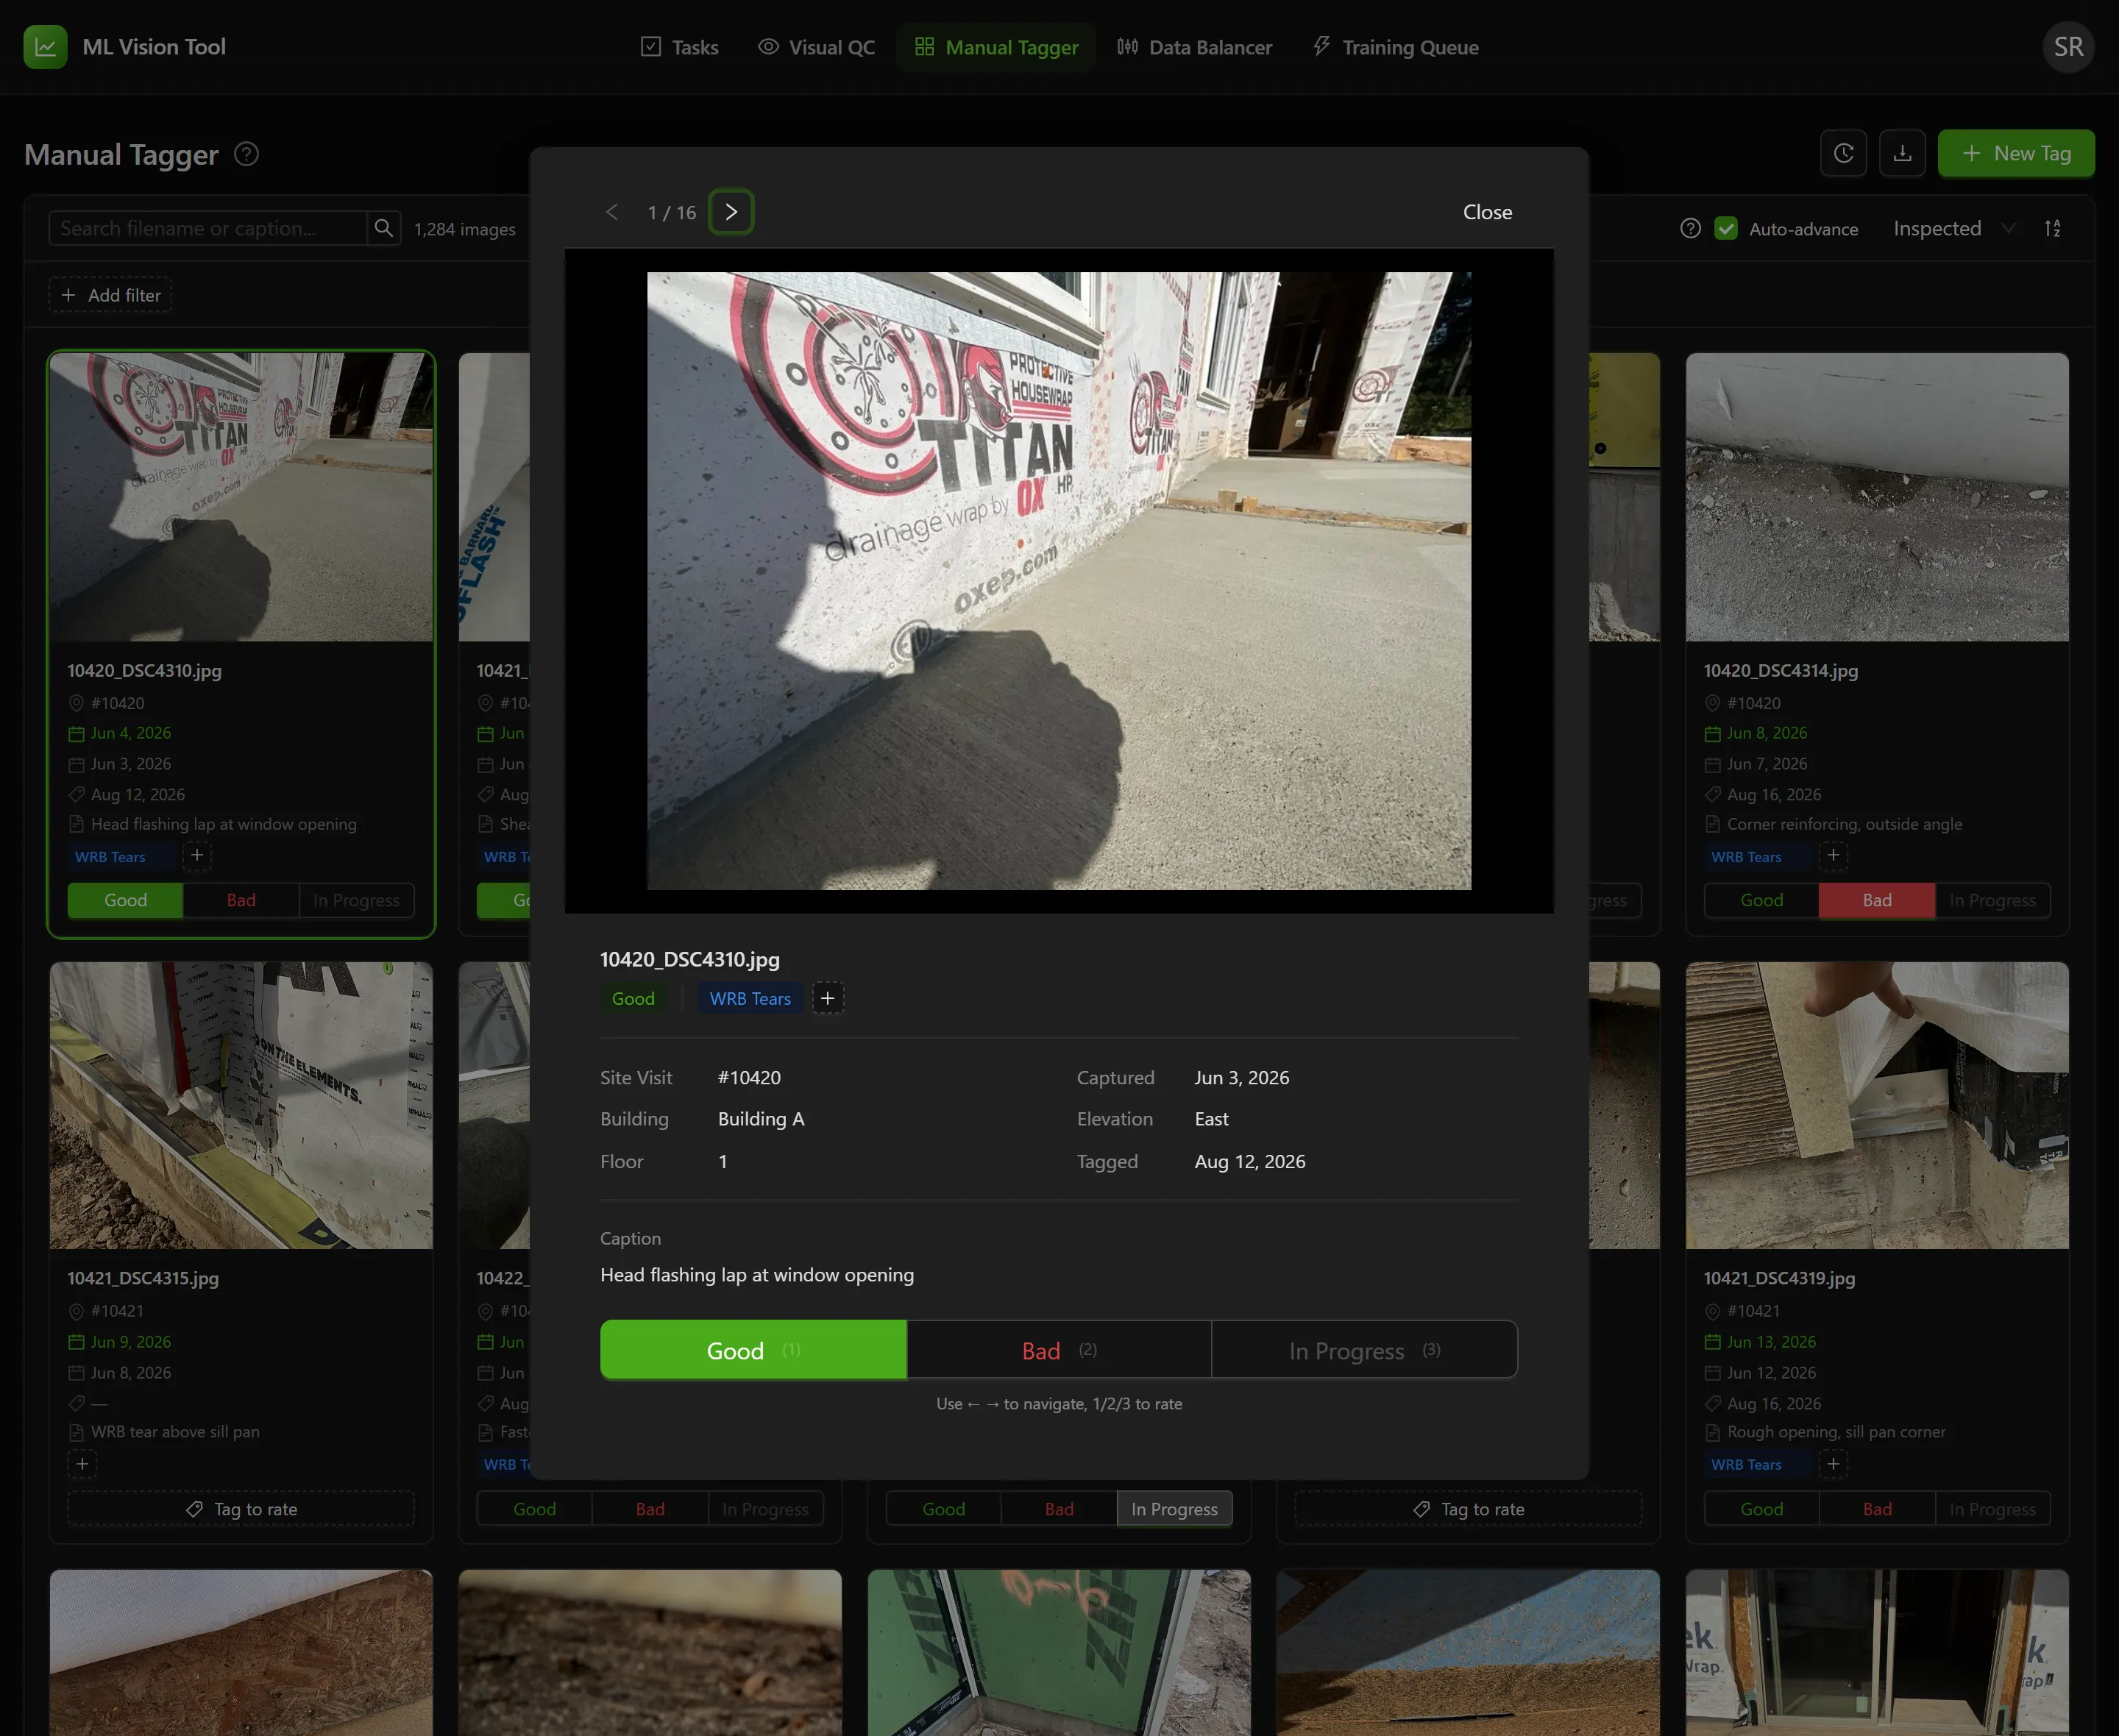Viewport: 2119px width, 1736px height.
Task: Add tag on 10420_DSC4310.jpg card
Action: pos(197,856)
